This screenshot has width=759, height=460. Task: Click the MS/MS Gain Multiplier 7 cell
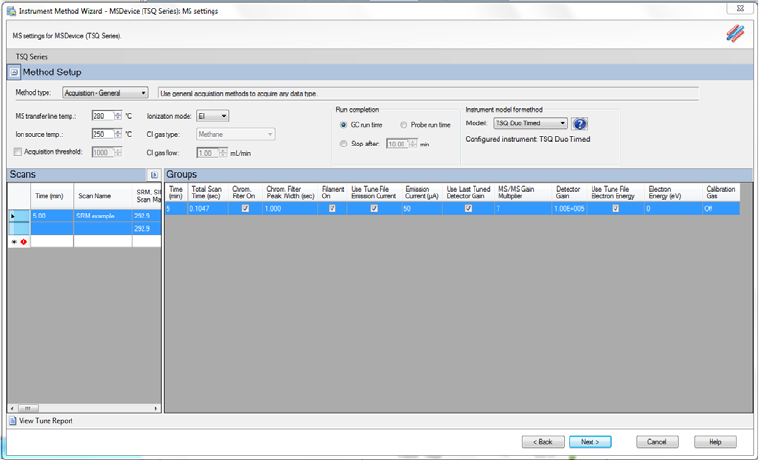[523, 209]
